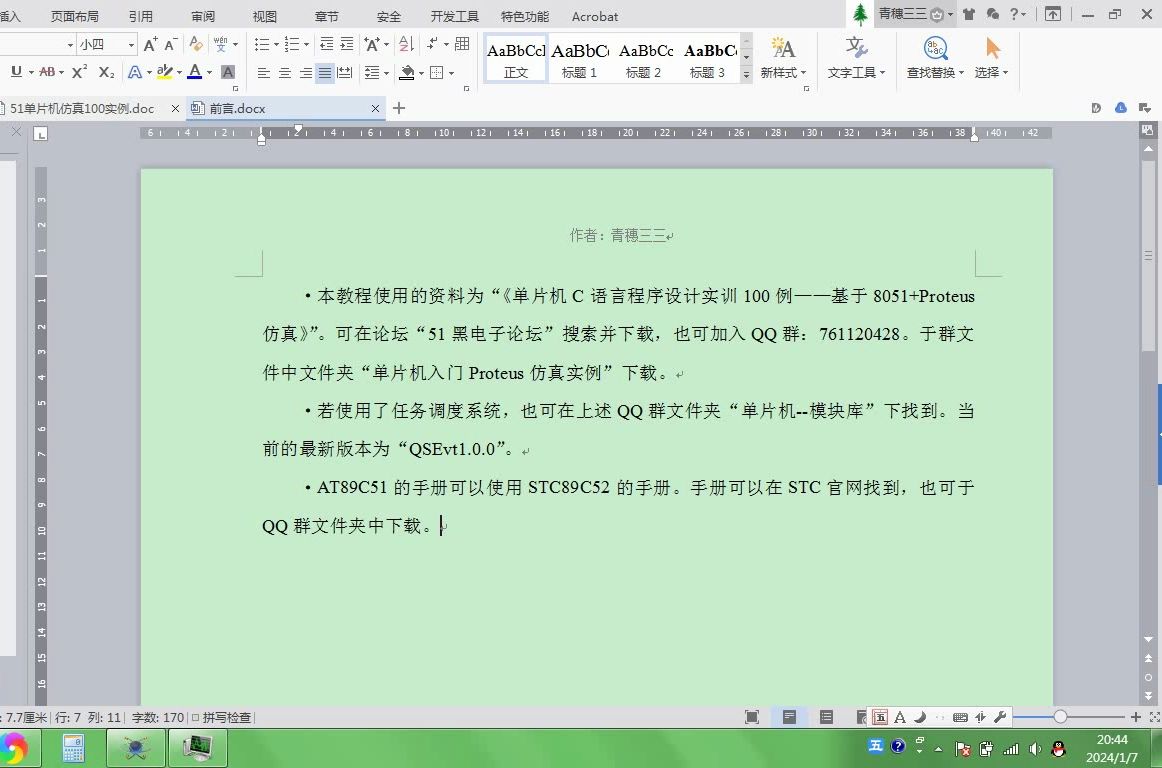Align paragraph text to the left
The width and height of the screenshot is (1162, 768).
(264, 73)
